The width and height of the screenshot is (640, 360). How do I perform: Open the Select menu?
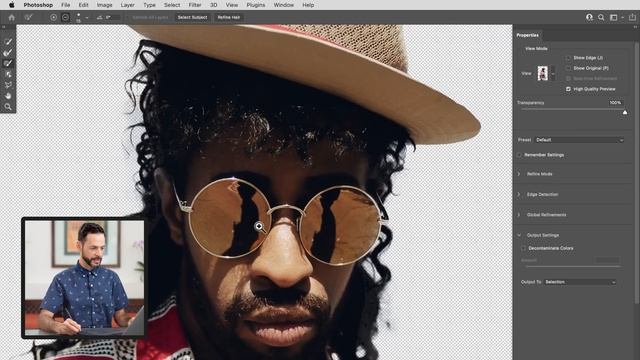(172, 5)
